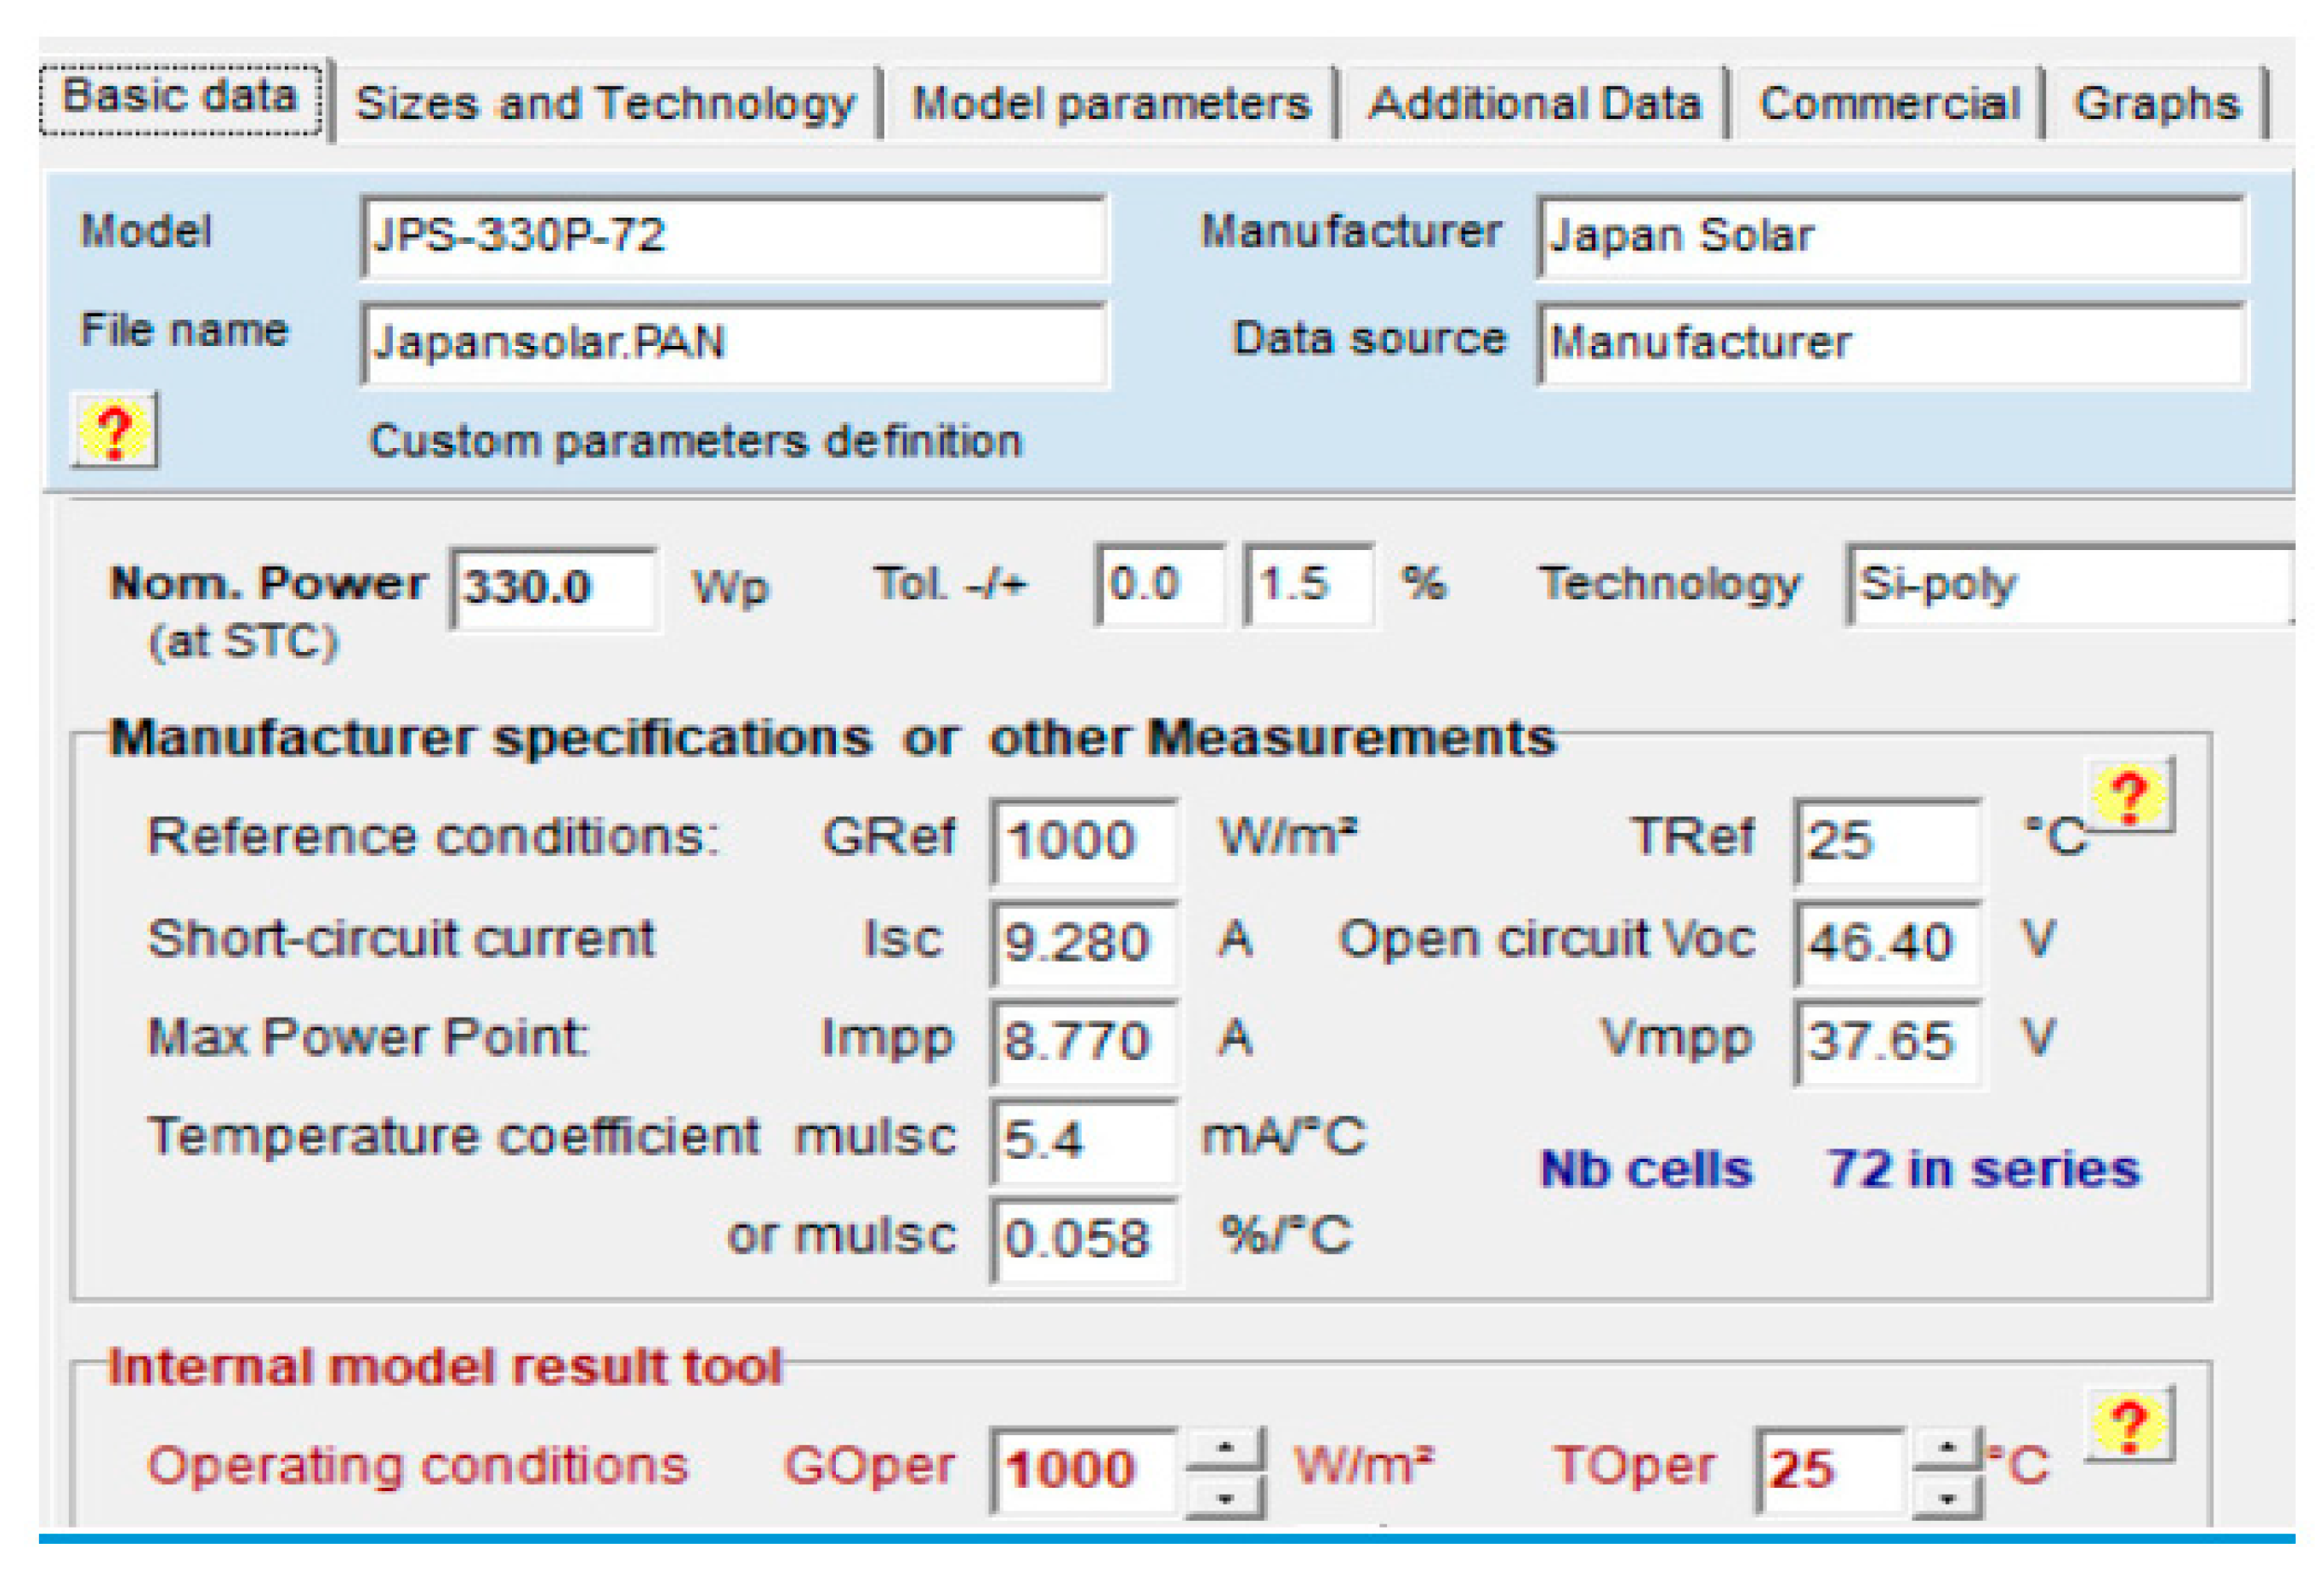Switch to the Sizes and Technology tab

(605, 104)
